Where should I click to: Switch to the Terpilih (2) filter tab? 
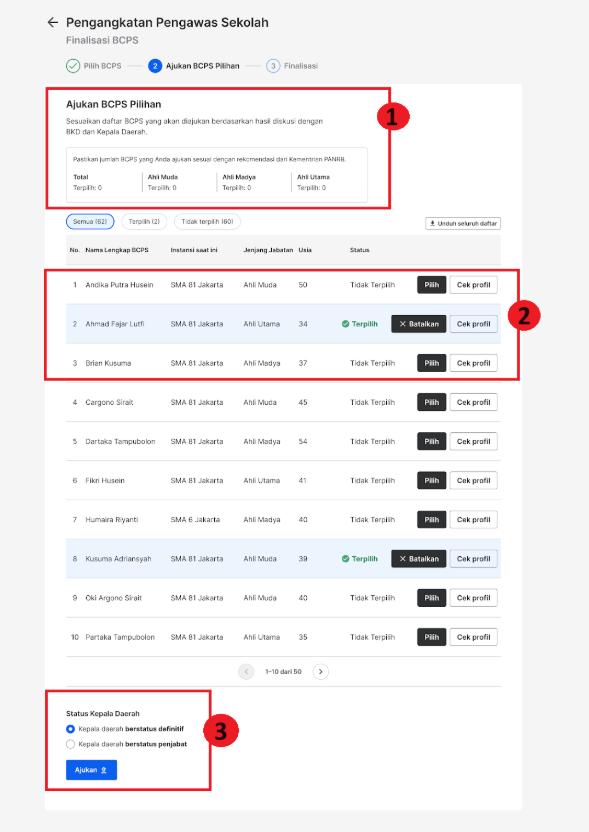tap(144, 221)
